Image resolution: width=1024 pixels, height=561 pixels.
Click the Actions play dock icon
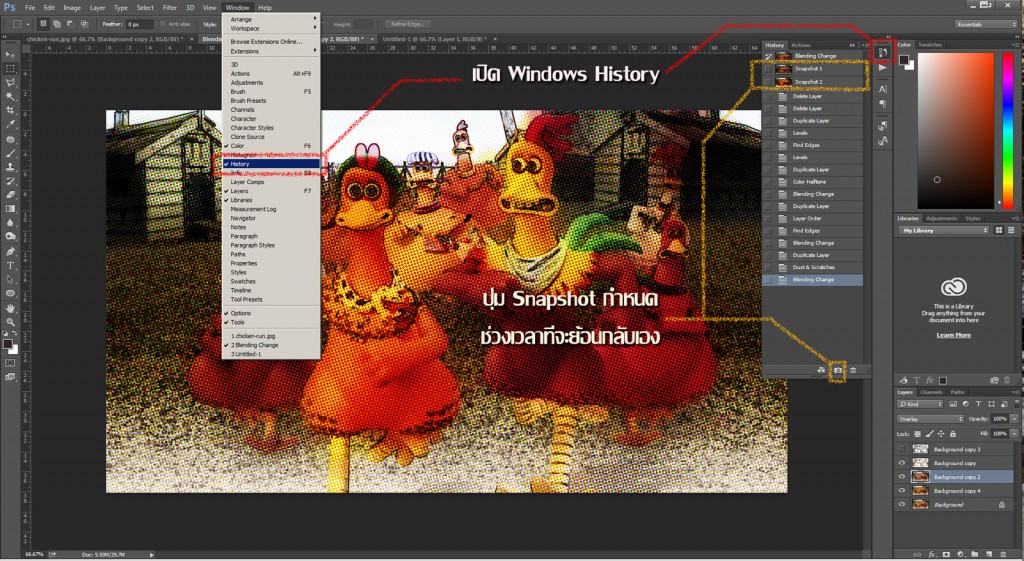882,67
